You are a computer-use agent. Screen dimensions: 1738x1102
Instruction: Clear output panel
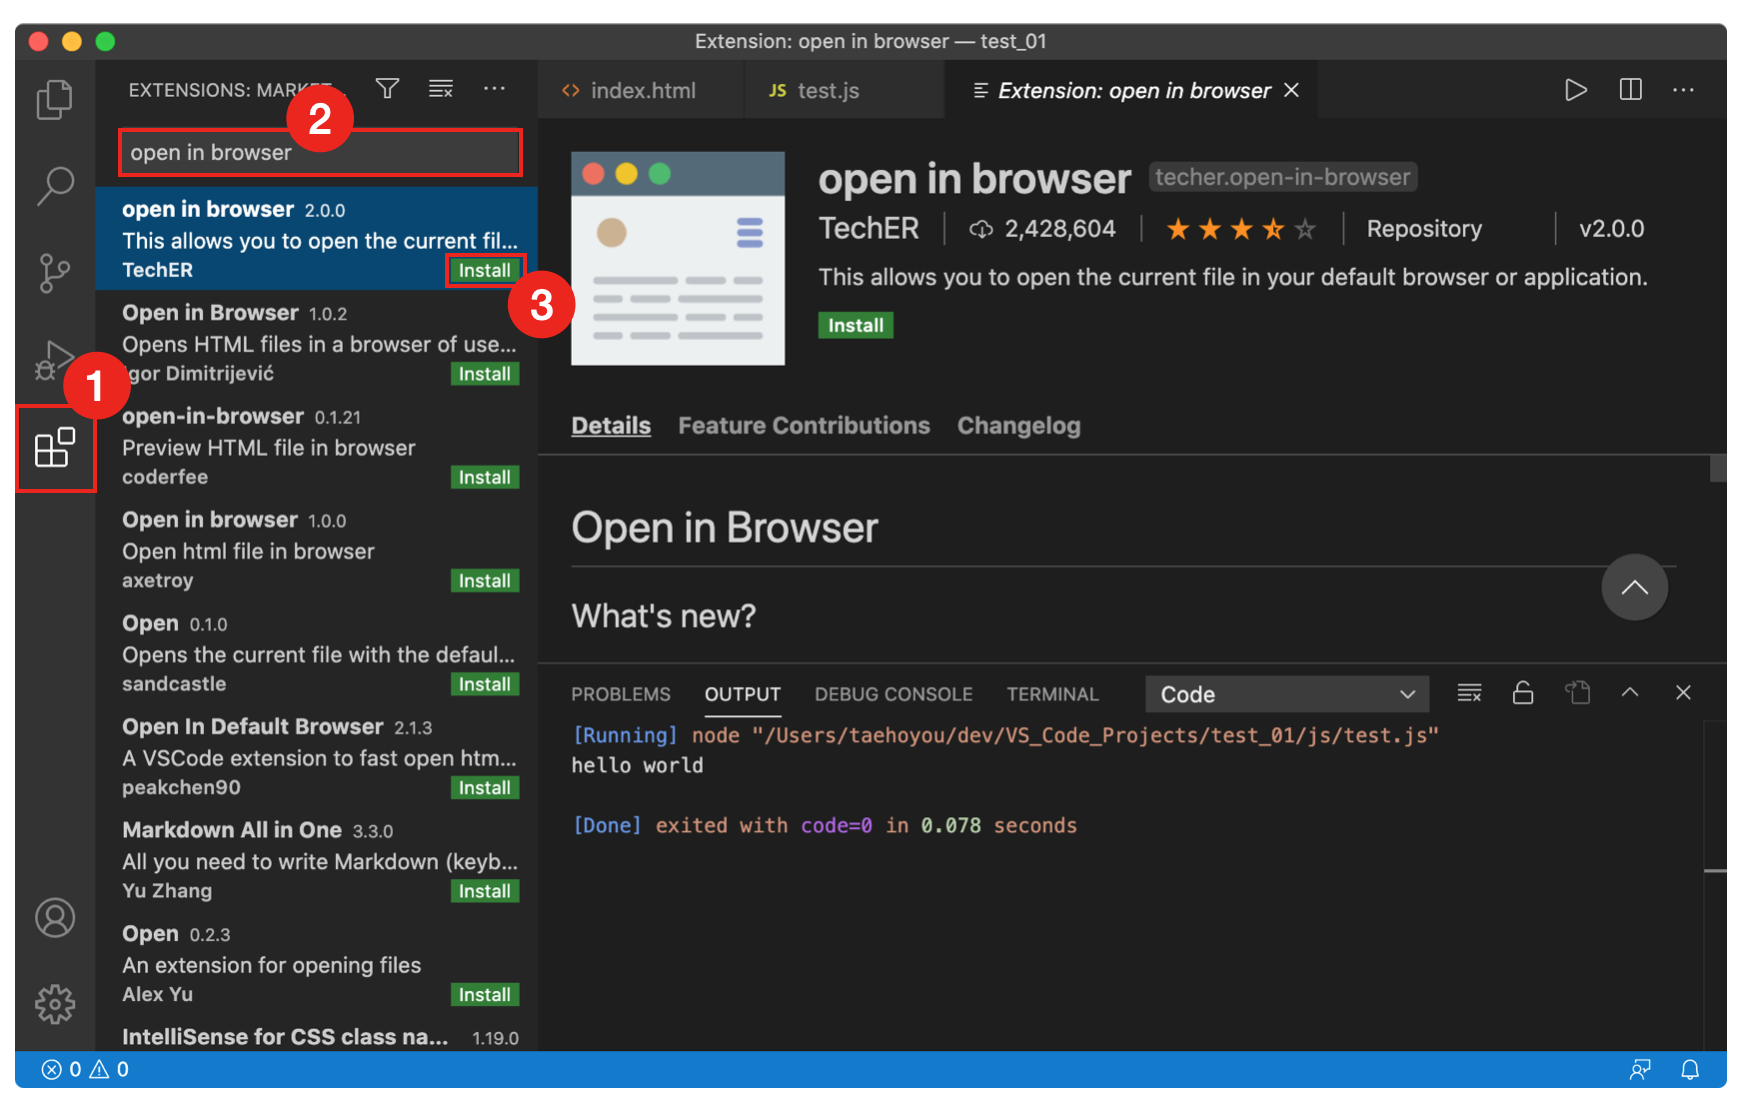pos(1469,693)
